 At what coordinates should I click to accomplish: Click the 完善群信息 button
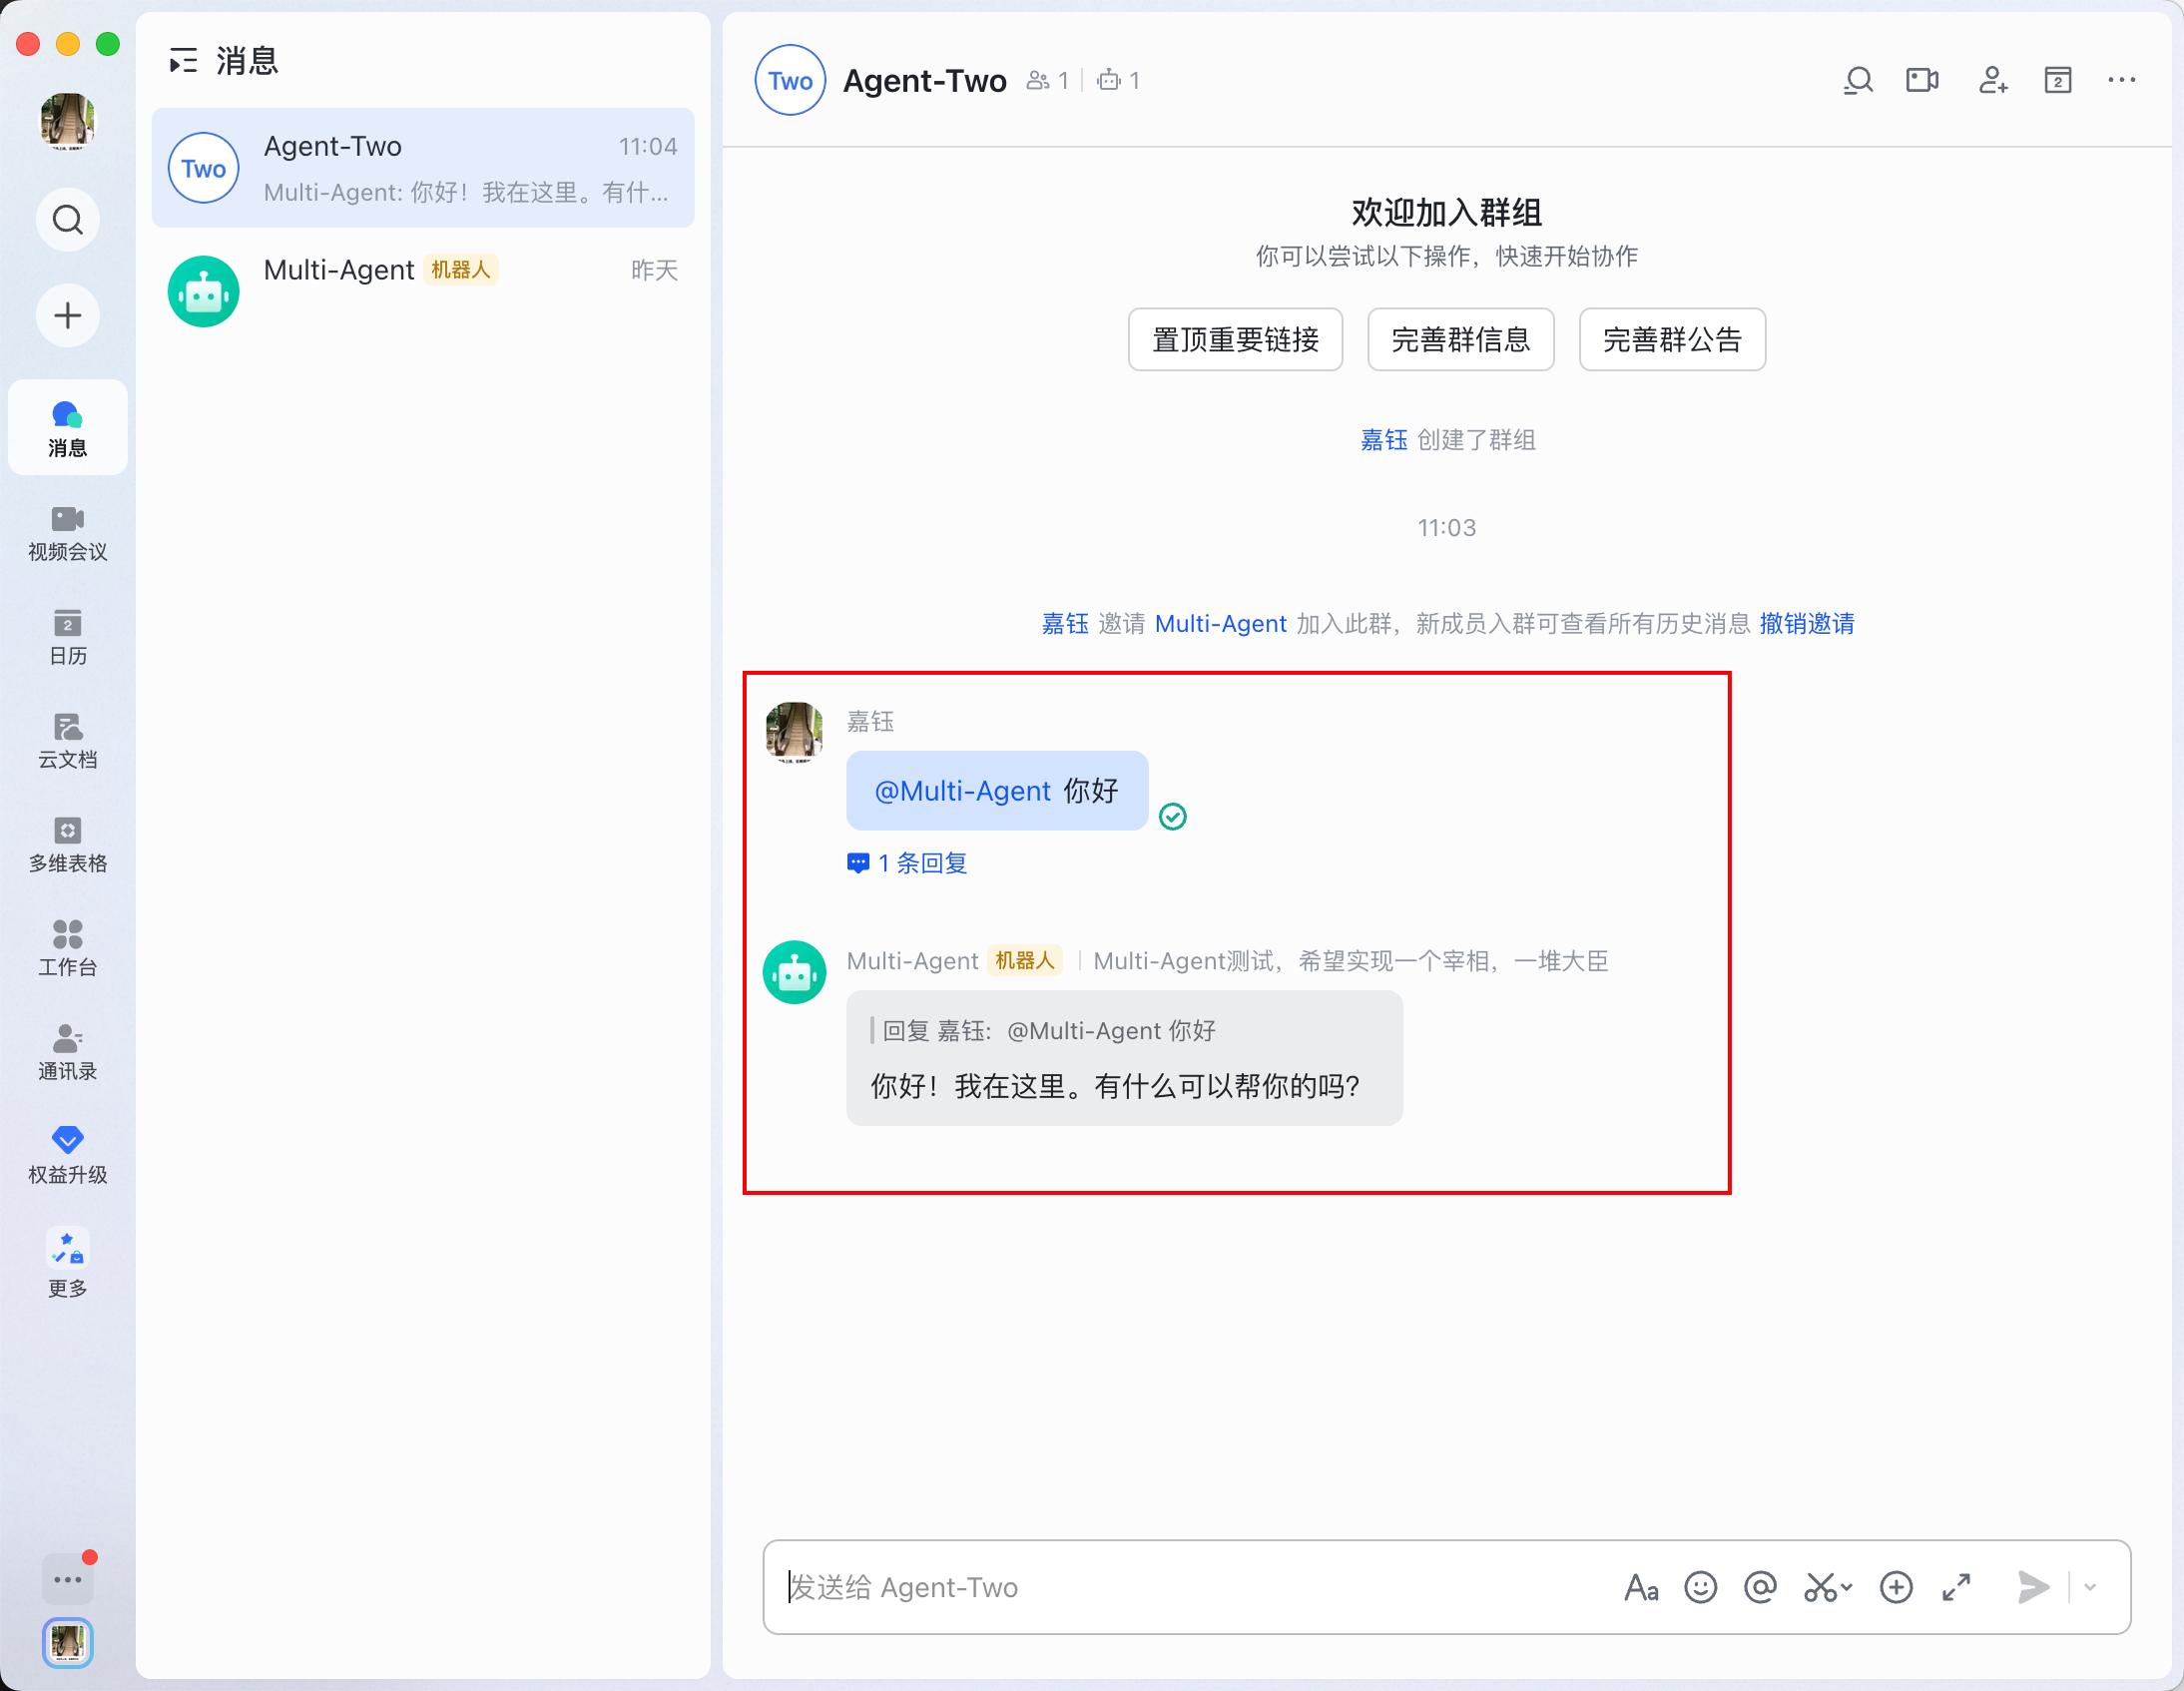coord(1461,339)
